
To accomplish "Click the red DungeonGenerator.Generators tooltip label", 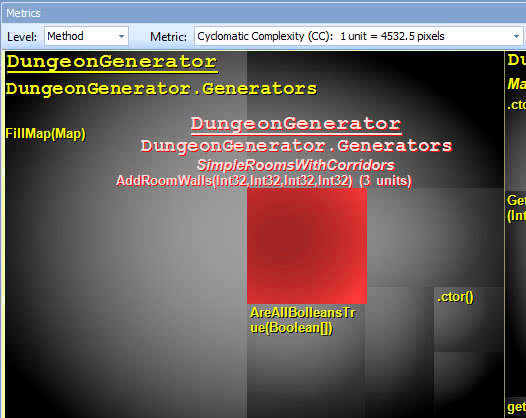I will (296, 146).
